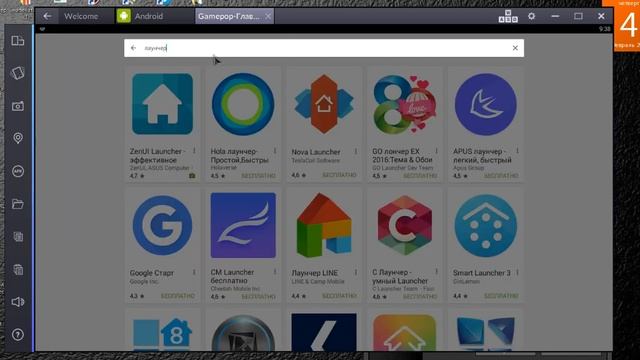Image resolution: width=640 pixels, height=360 pixels.
Task: Click the paste icon in the sidebar
Action: coord(18,269)
